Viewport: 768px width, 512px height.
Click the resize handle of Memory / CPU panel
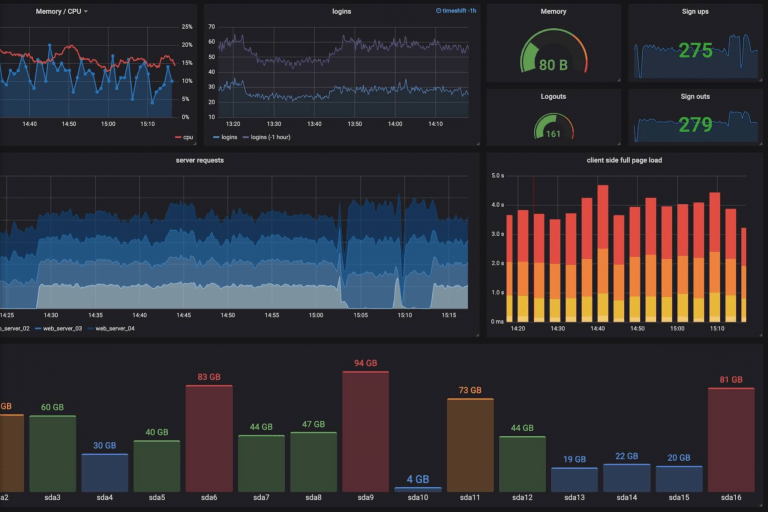click(194, 143)
